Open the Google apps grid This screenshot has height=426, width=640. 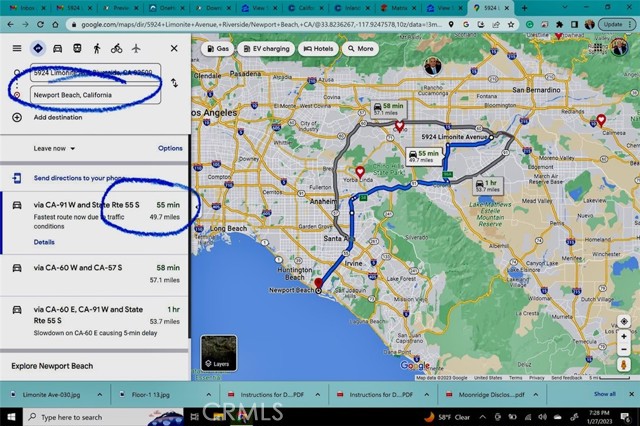(x=598, y=48)
